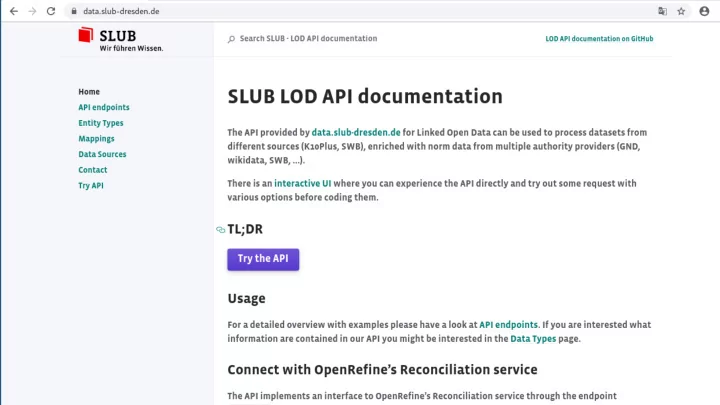The width and height of the screenshot is (720, 405).
Task: Click the padlock site security icon
Action: click(74, 11)
